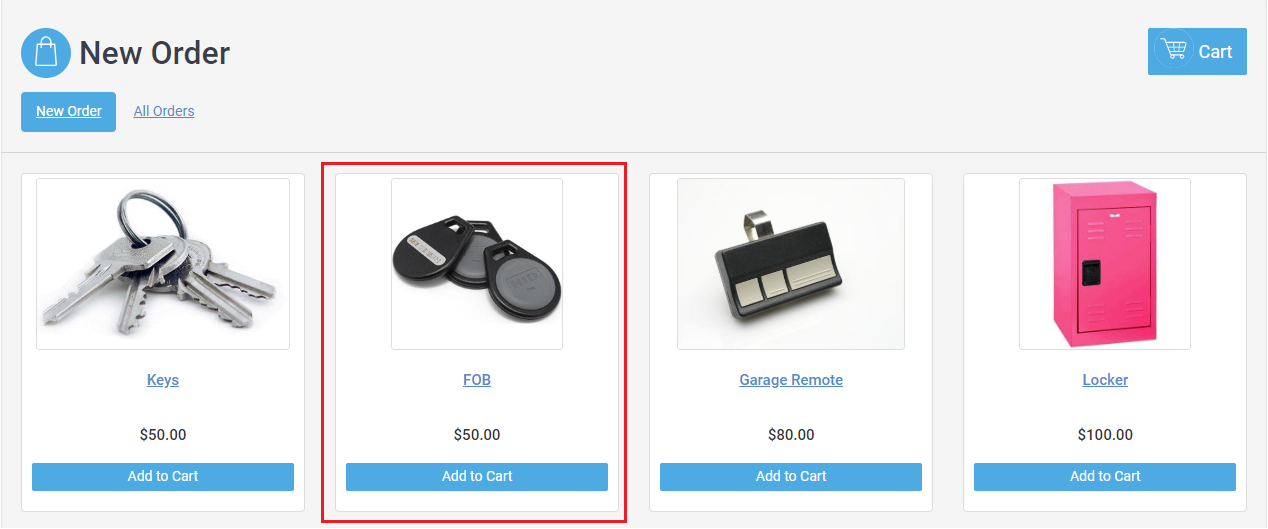Open the FOB product link

pyautogui.click(x=477, y=380)
